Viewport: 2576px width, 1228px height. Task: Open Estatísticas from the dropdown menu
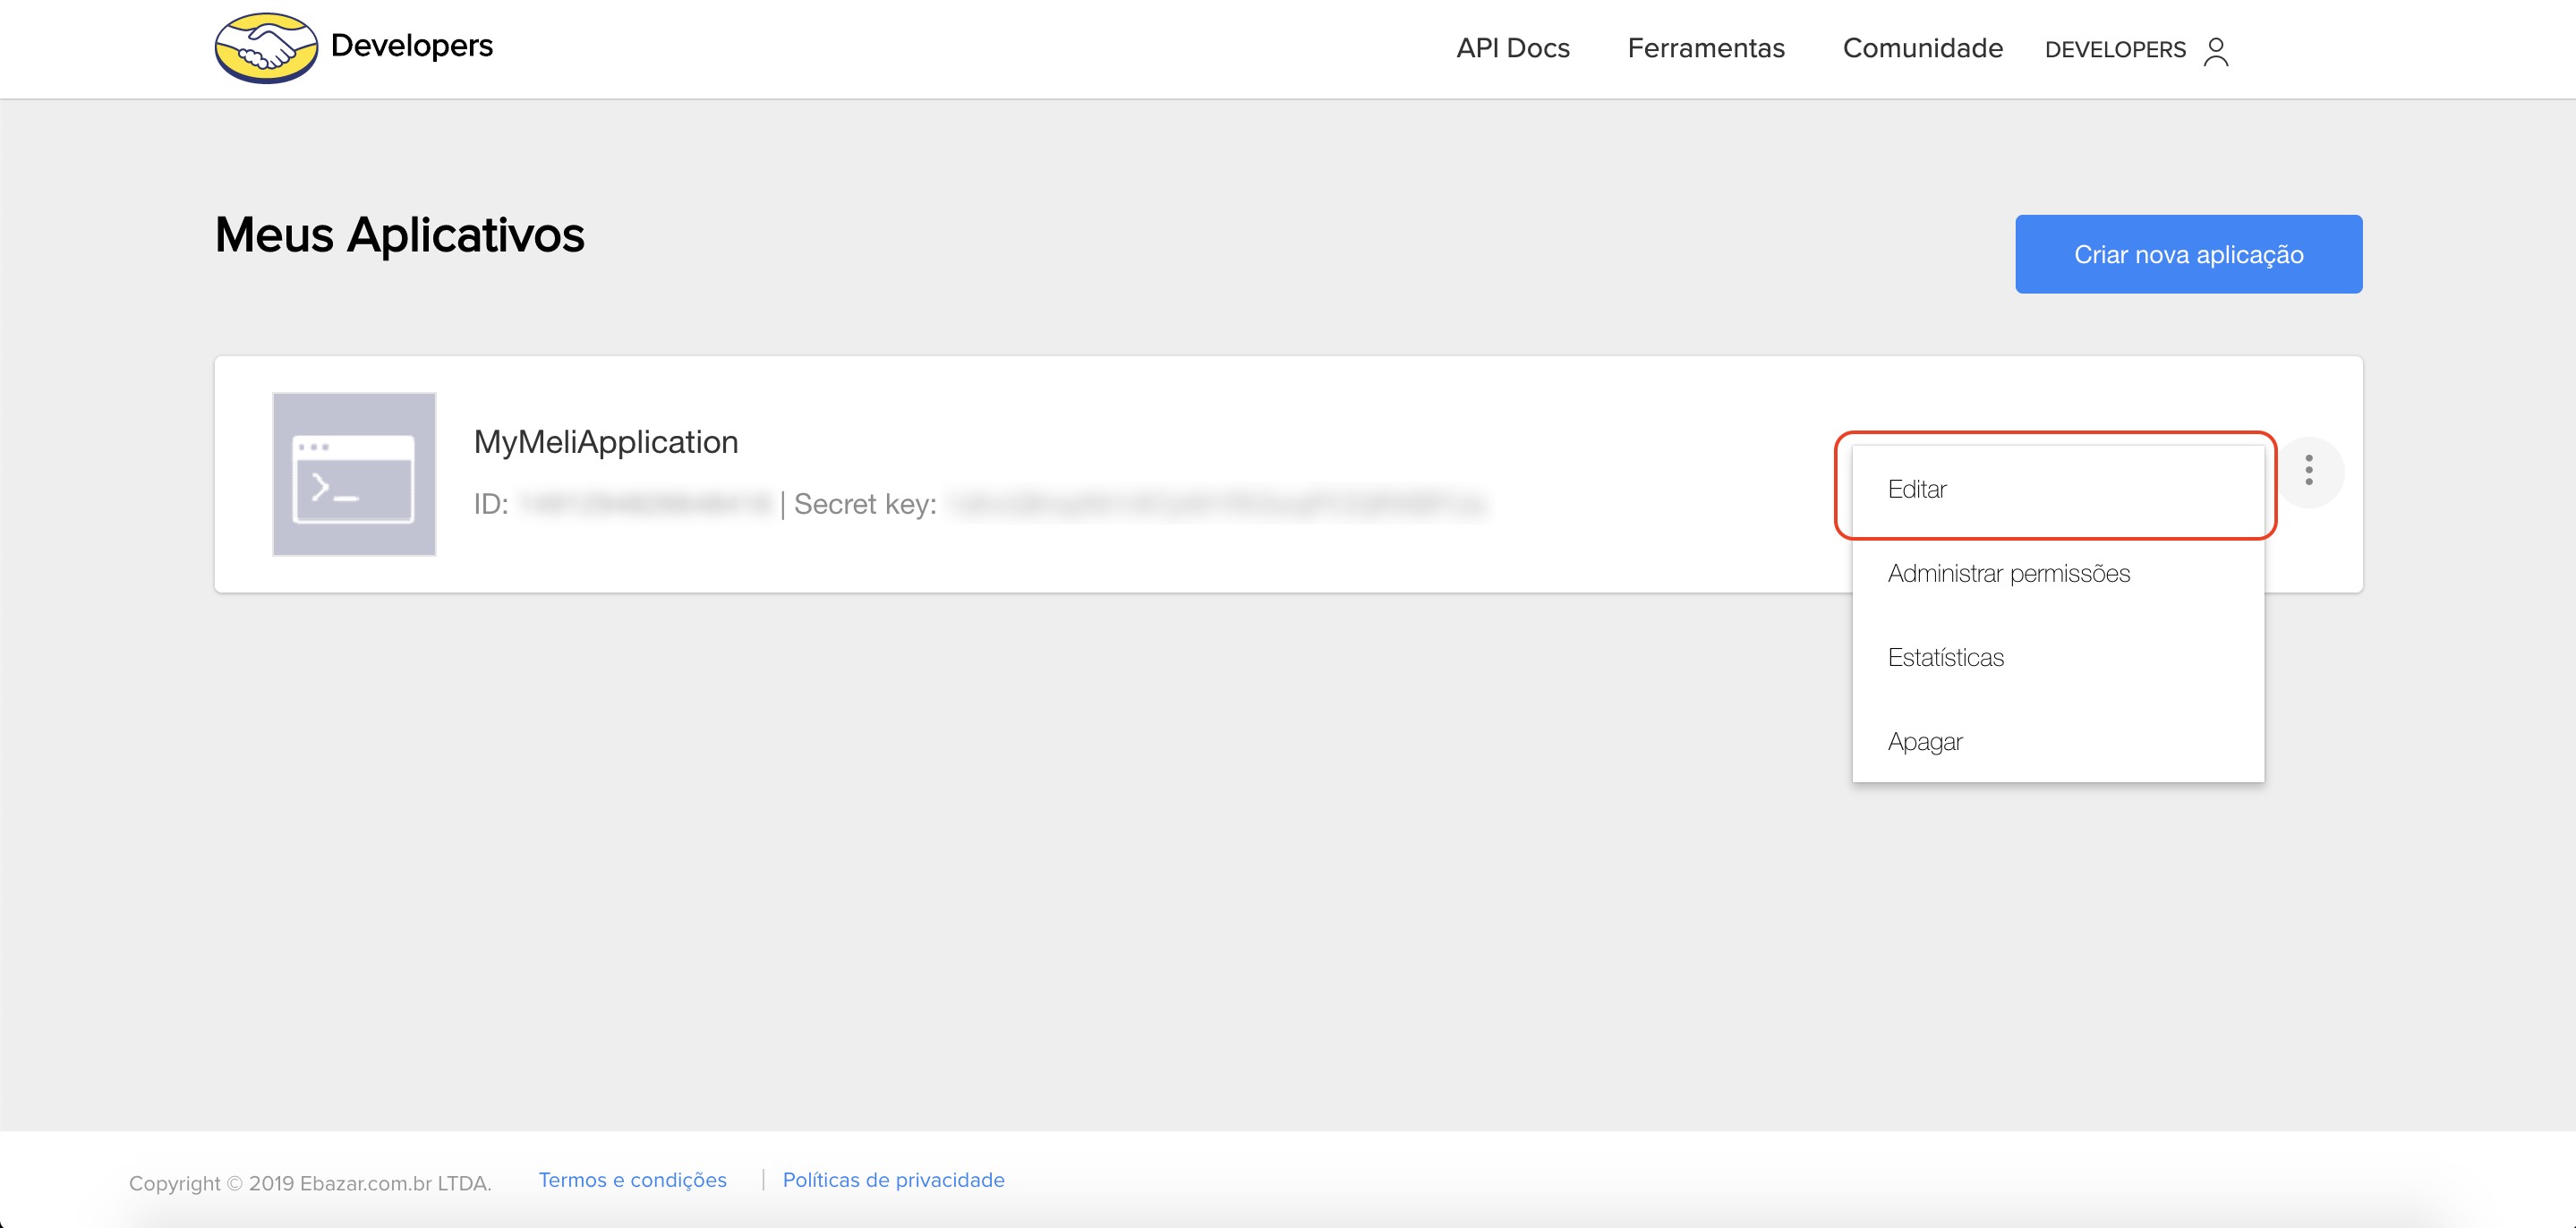(x=1945, y=657)
